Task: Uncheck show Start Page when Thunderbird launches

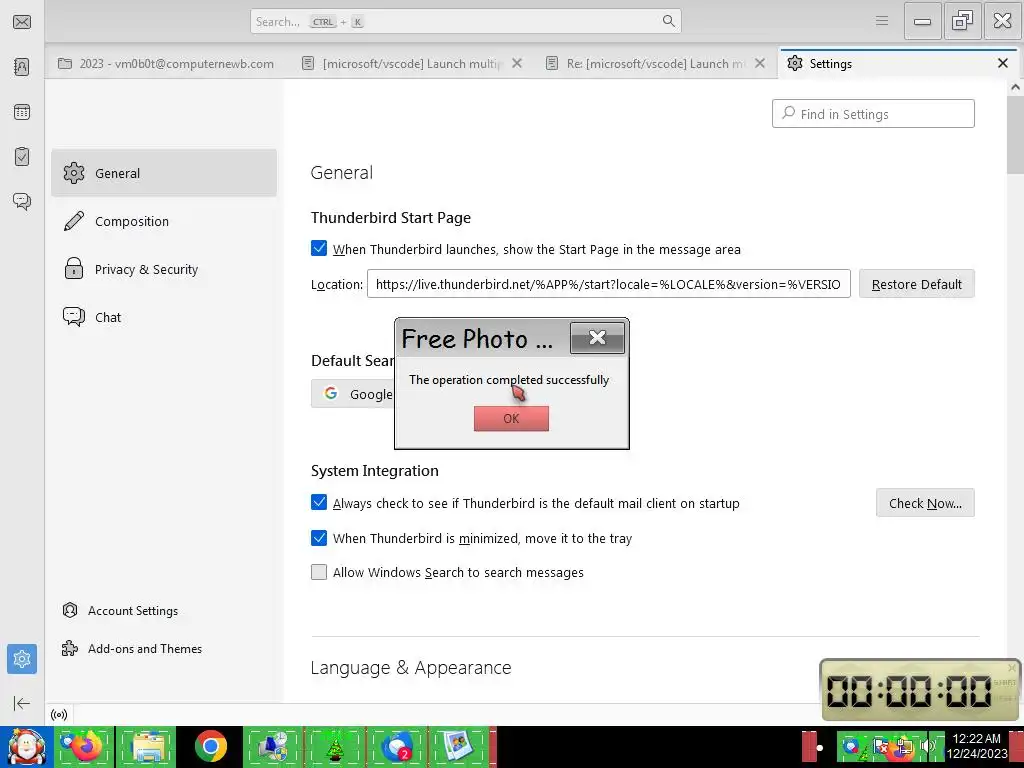Action: (x=319, y=249)
